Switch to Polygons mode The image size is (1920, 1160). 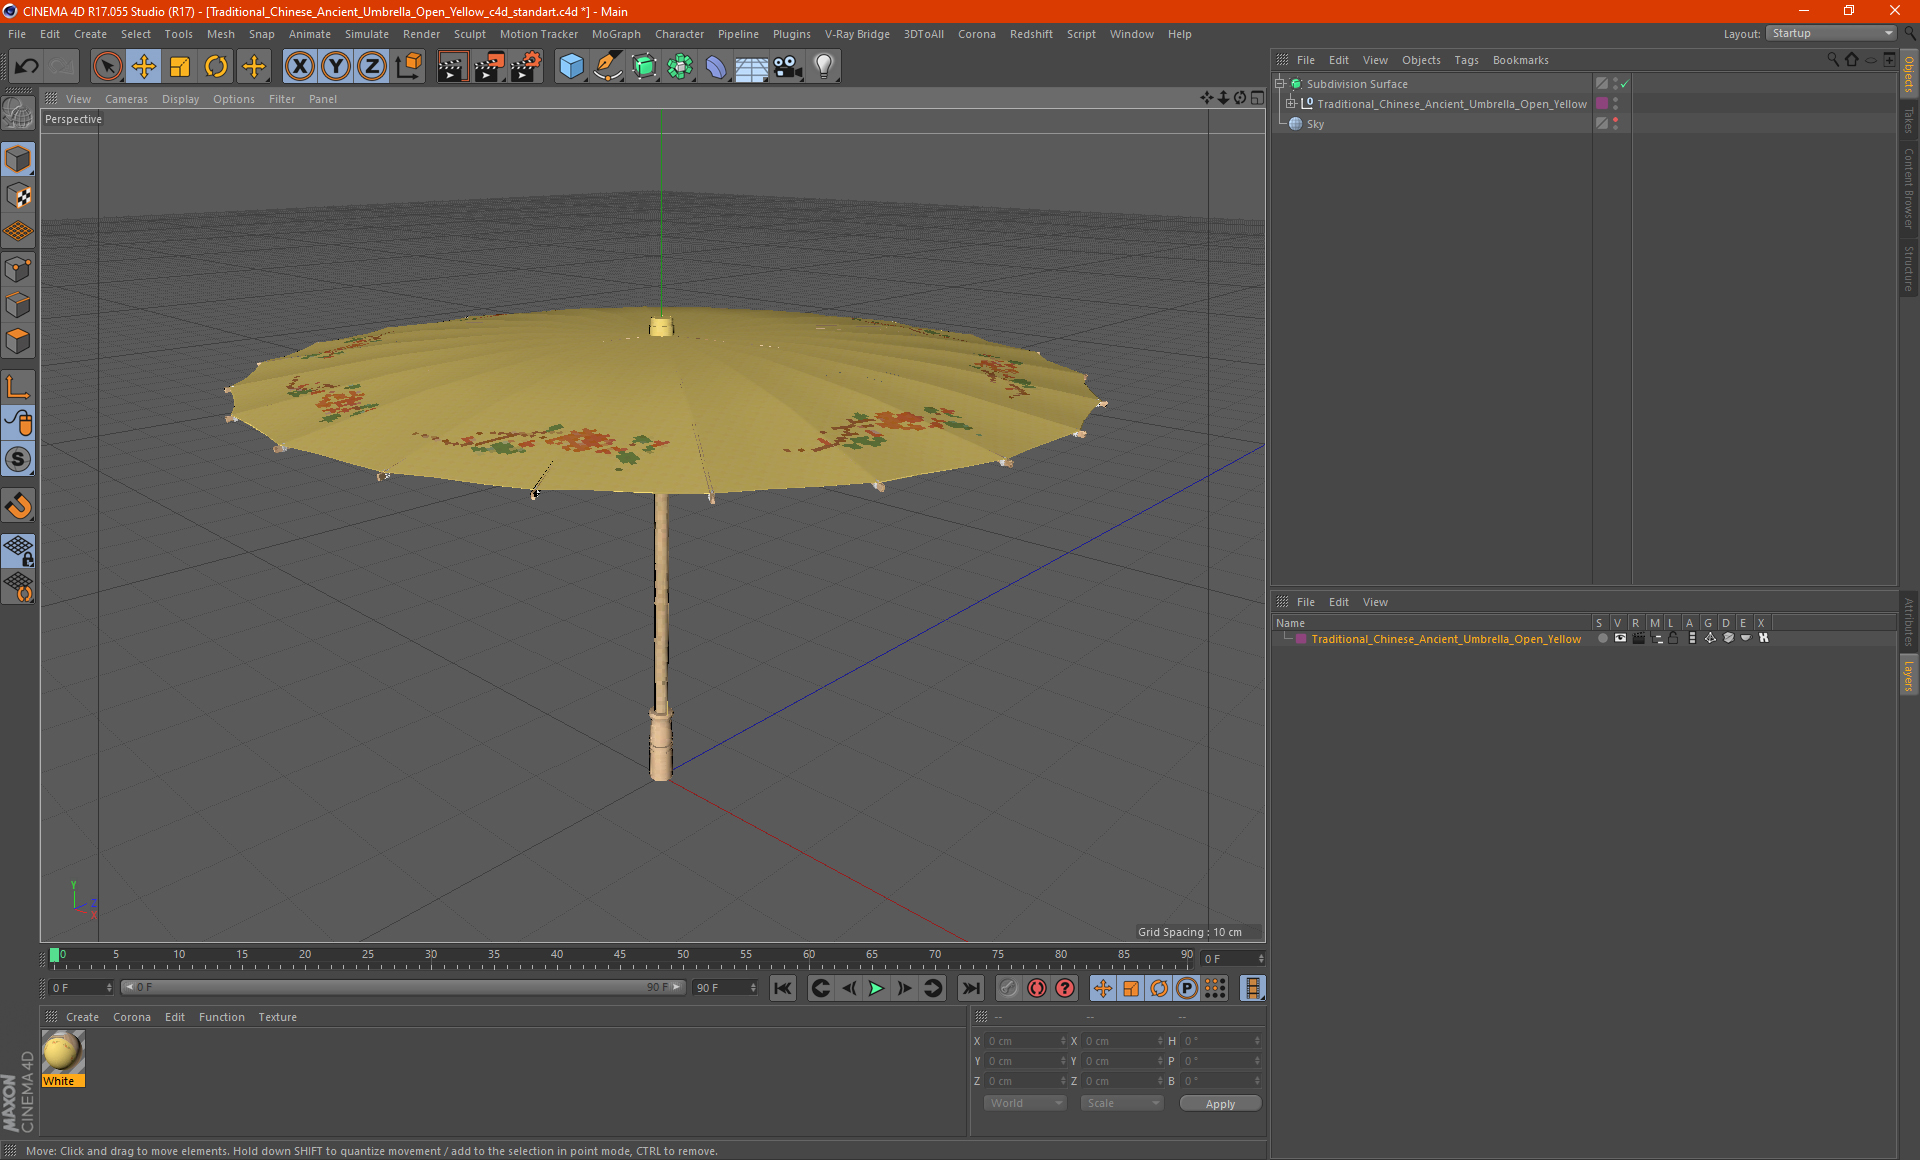click(18, 341)
